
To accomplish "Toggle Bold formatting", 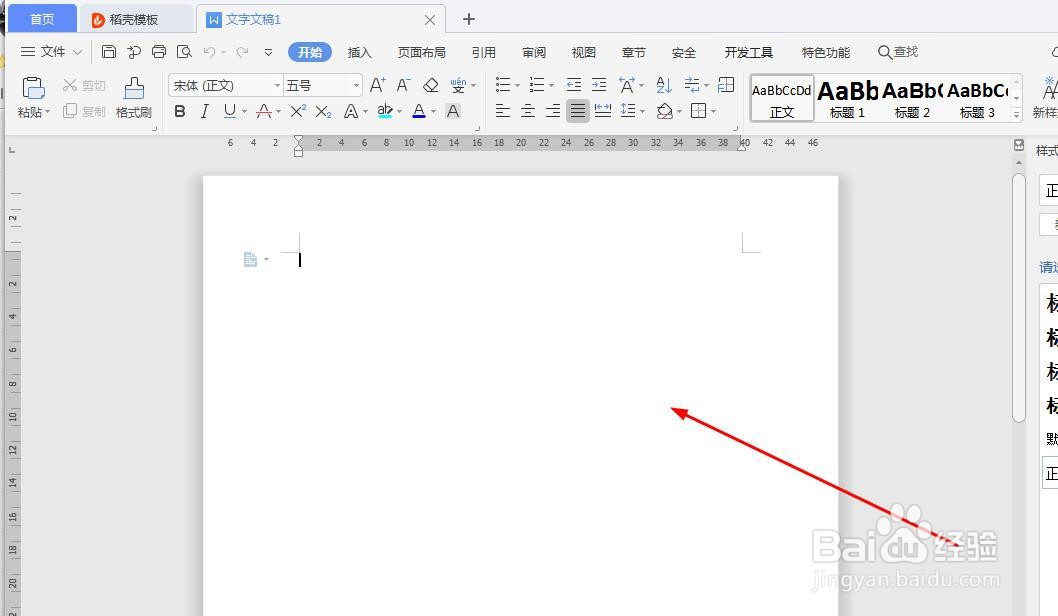I will click(x=179, y=111).
